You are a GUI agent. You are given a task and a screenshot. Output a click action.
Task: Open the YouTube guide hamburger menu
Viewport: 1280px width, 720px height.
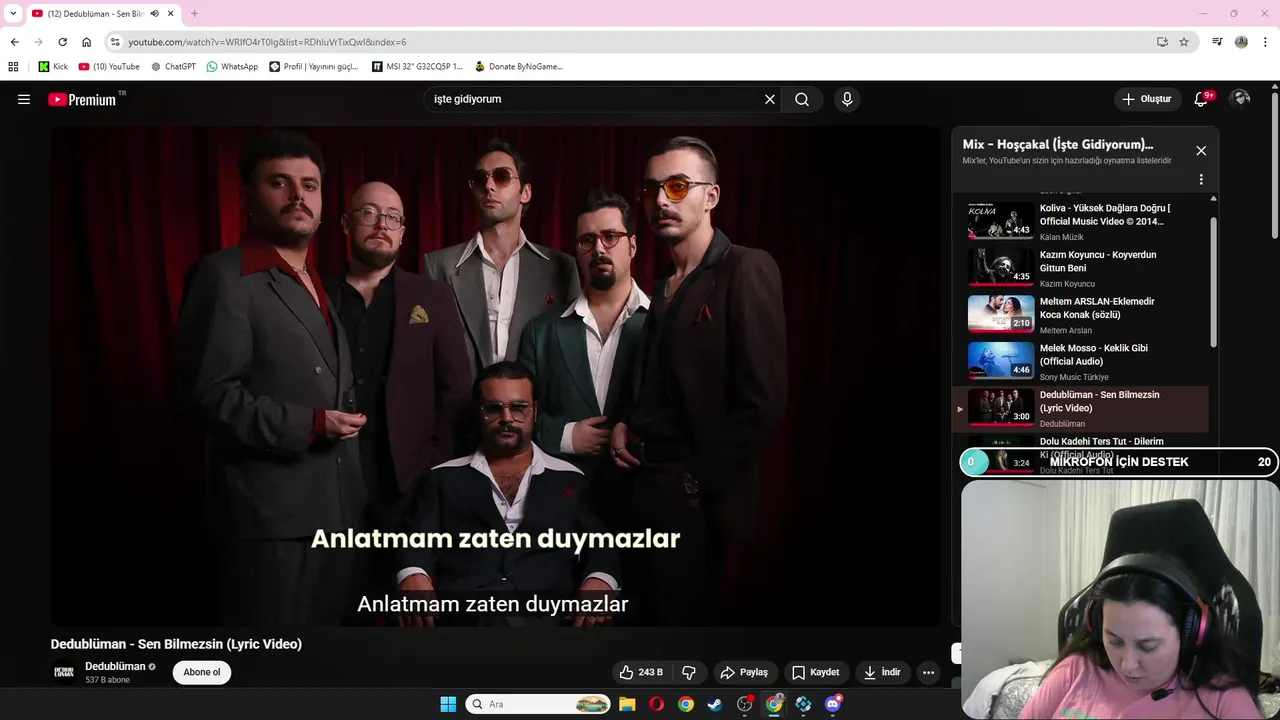tap(24, 99)
